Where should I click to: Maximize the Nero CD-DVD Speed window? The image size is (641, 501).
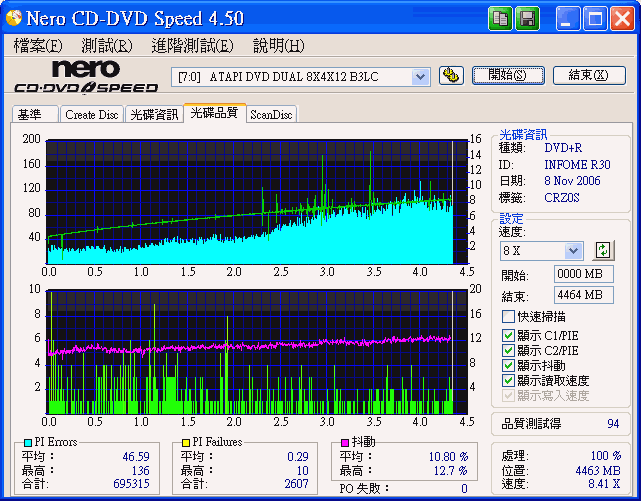595,18
